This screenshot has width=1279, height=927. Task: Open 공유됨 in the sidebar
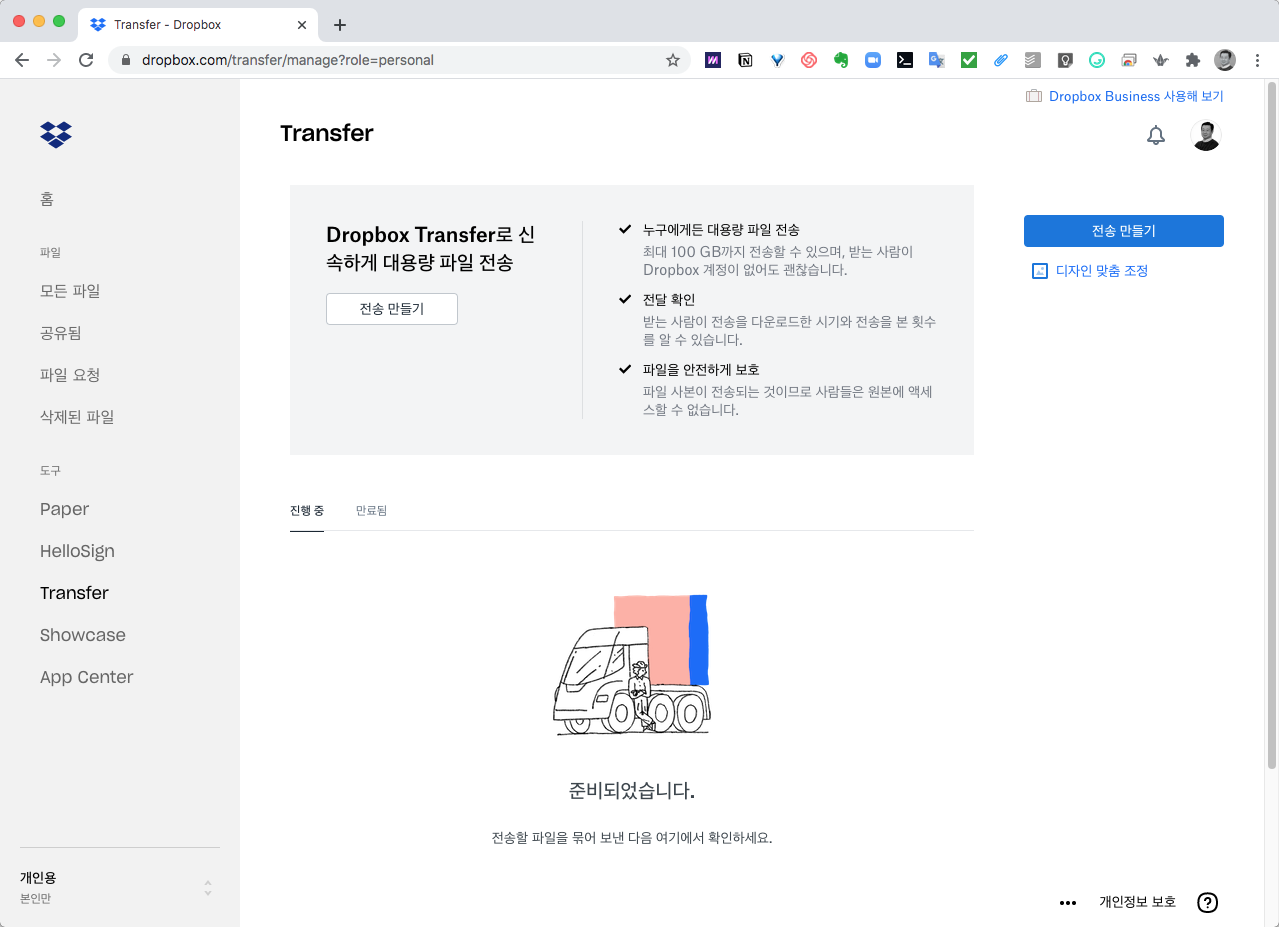(x=61, y=333)
